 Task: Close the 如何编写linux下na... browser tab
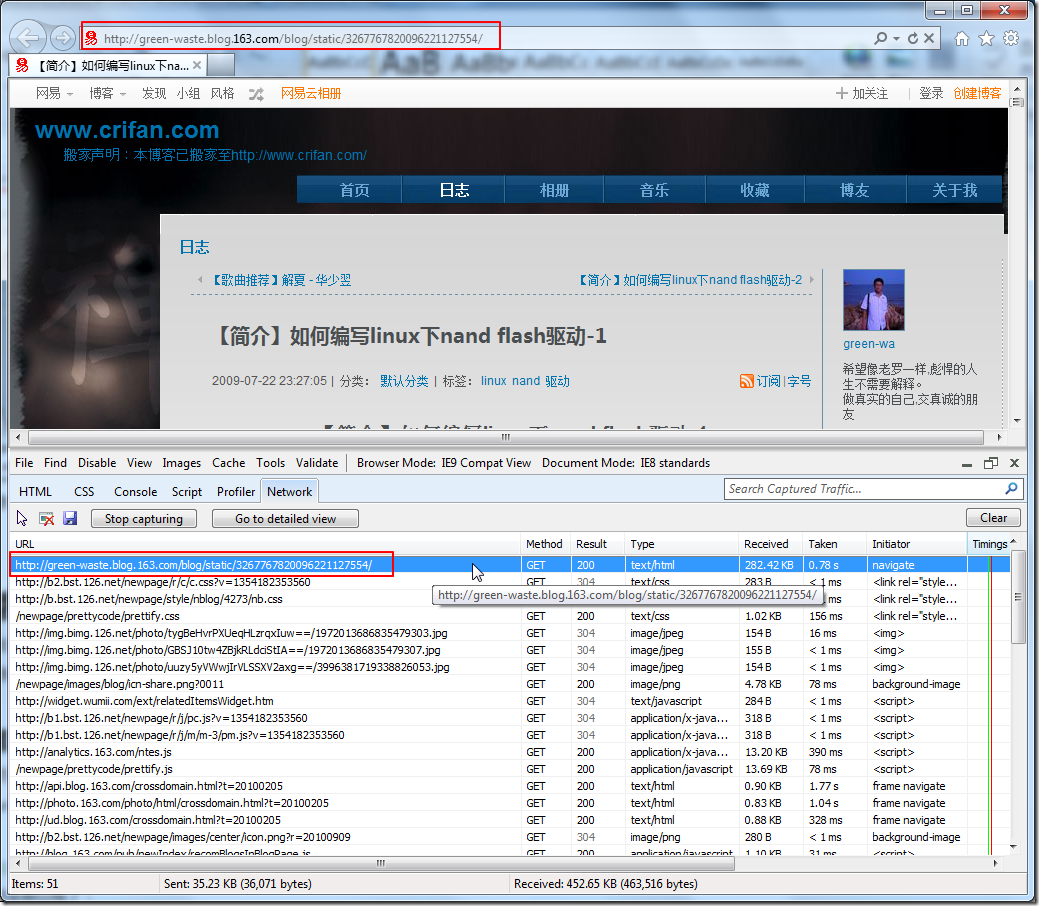pos(197,65)
